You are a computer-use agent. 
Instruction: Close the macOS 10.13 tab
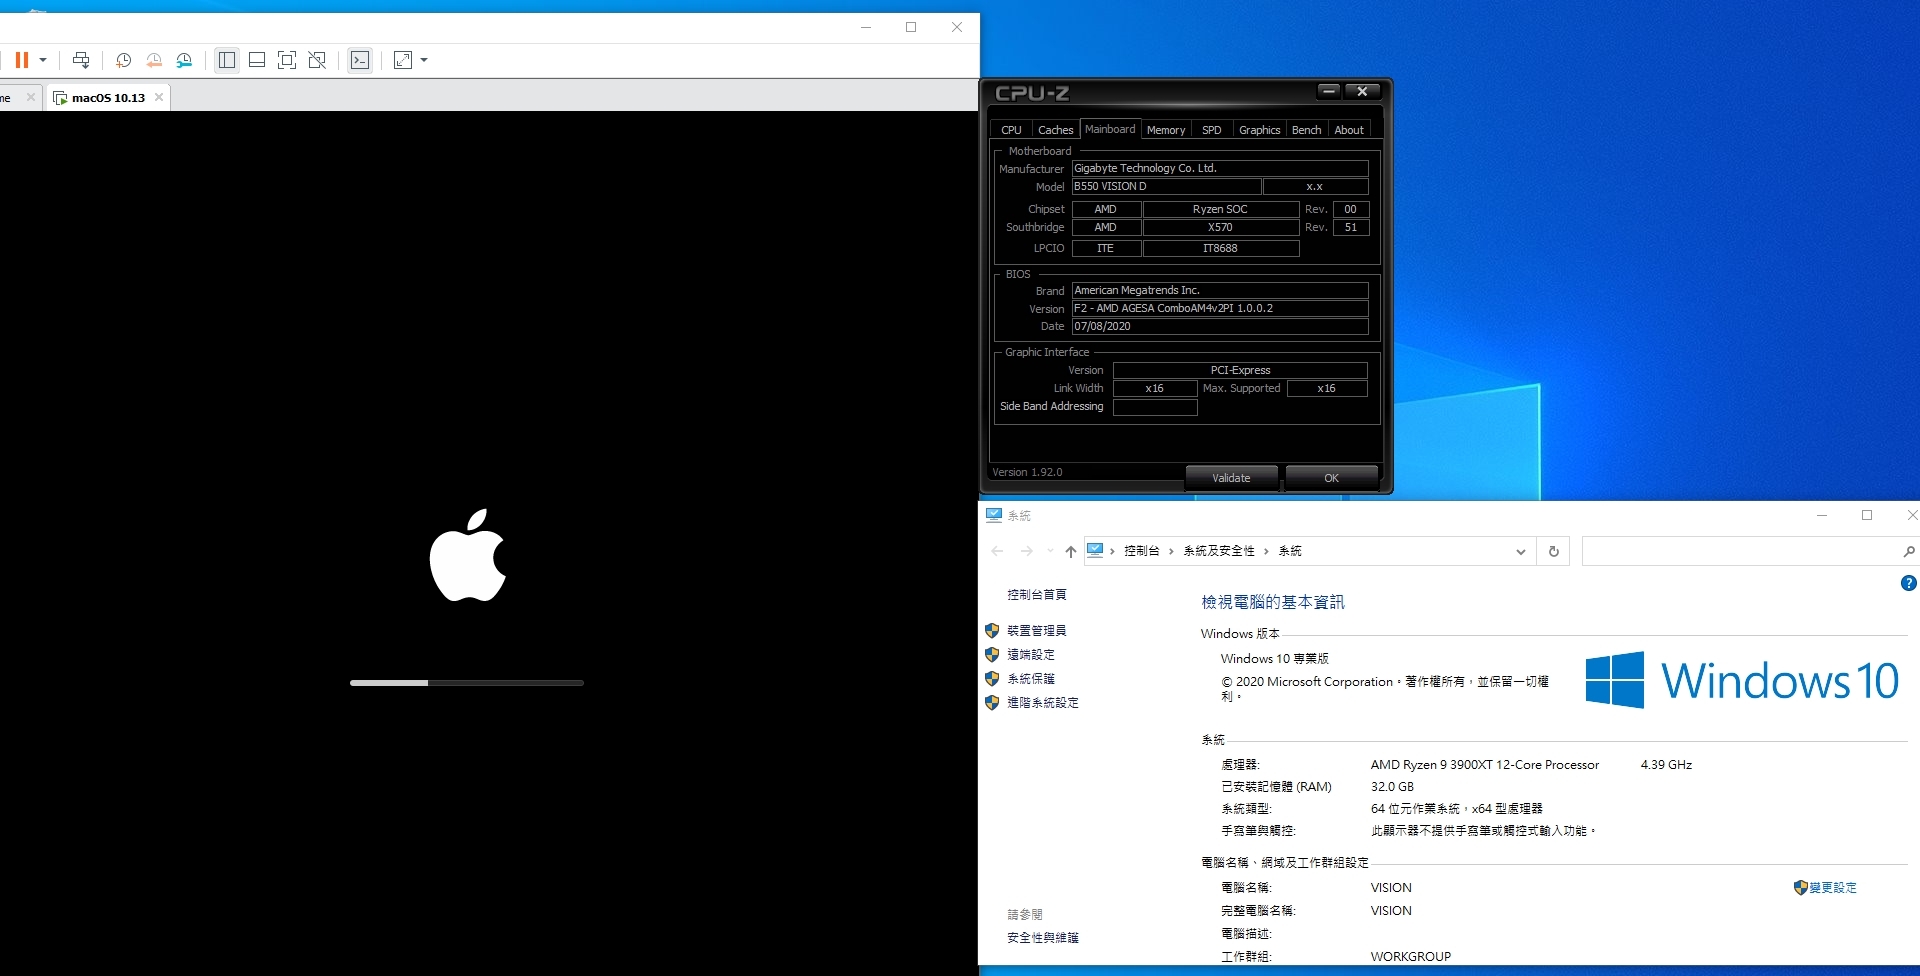point(159,97)
